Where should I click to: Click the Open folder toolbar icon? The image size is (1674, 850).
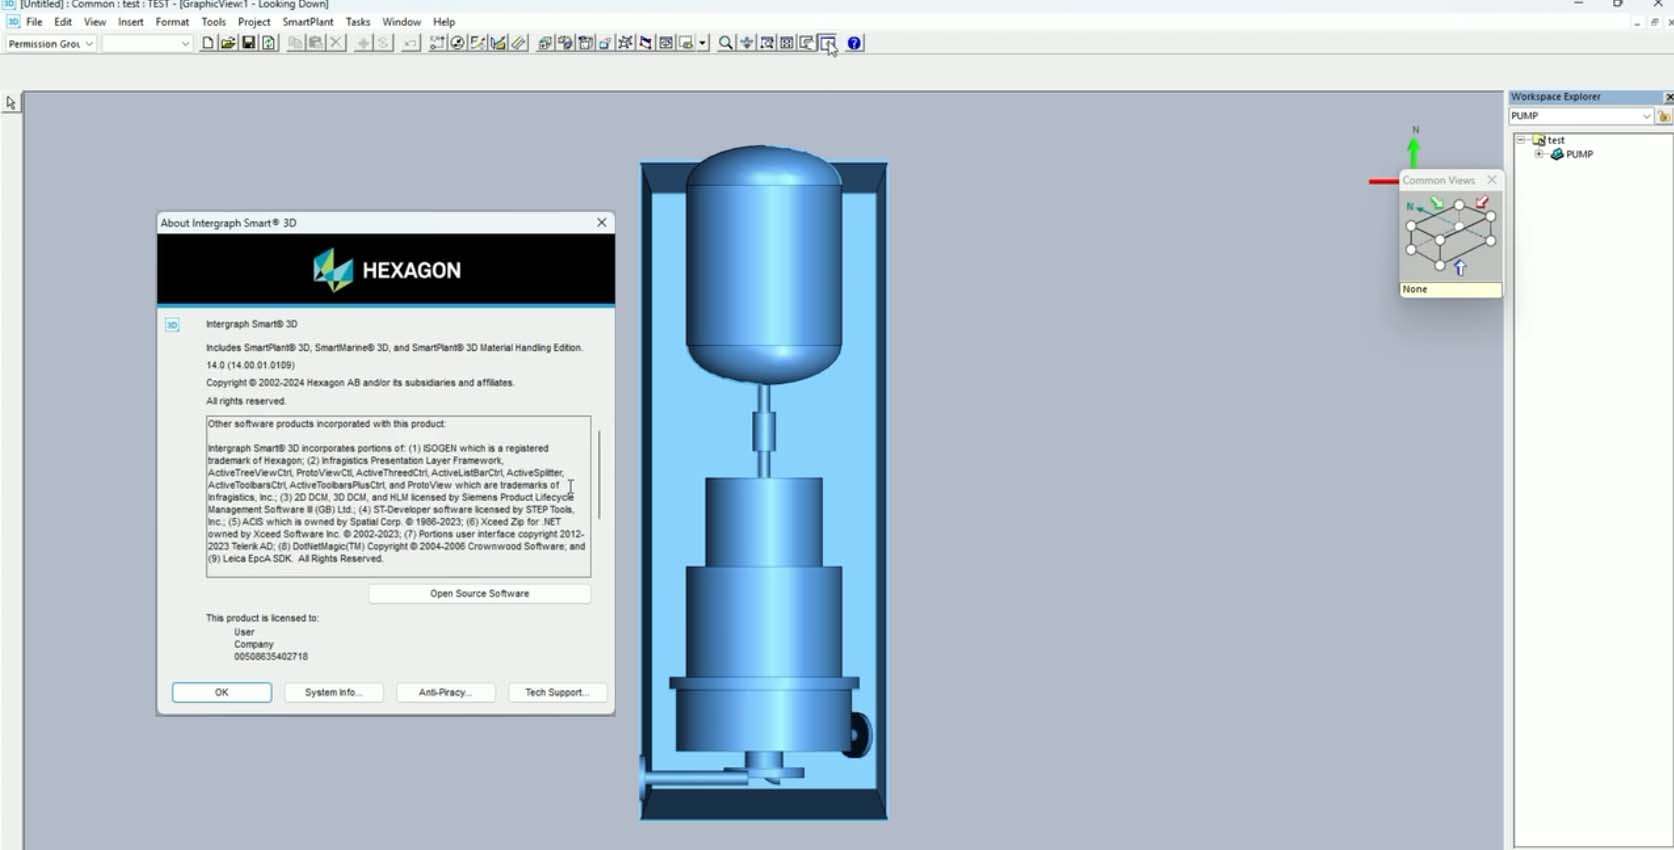[x=228, y=43]
